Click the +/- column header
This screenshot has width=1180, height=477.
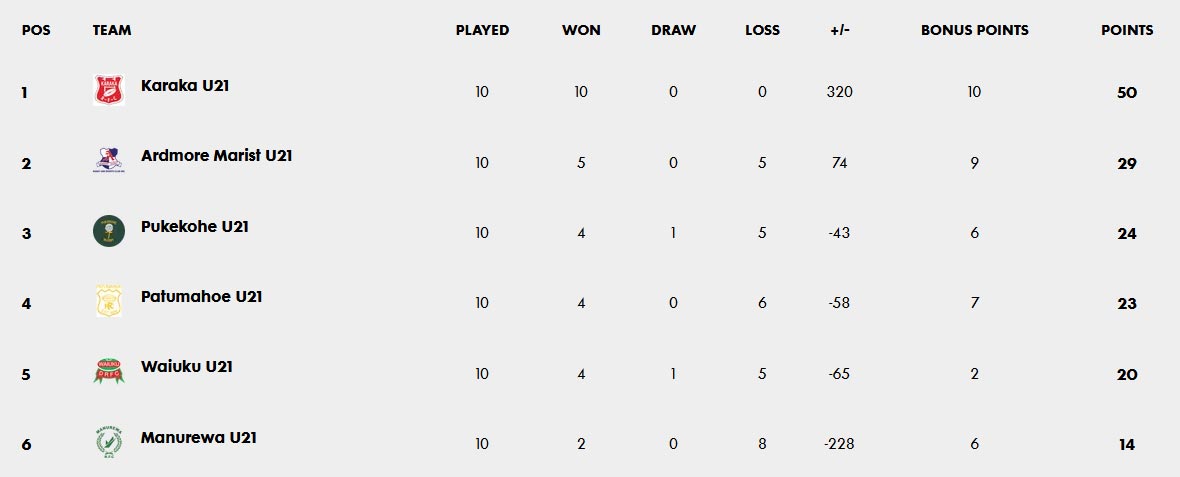tap(839, 30)
